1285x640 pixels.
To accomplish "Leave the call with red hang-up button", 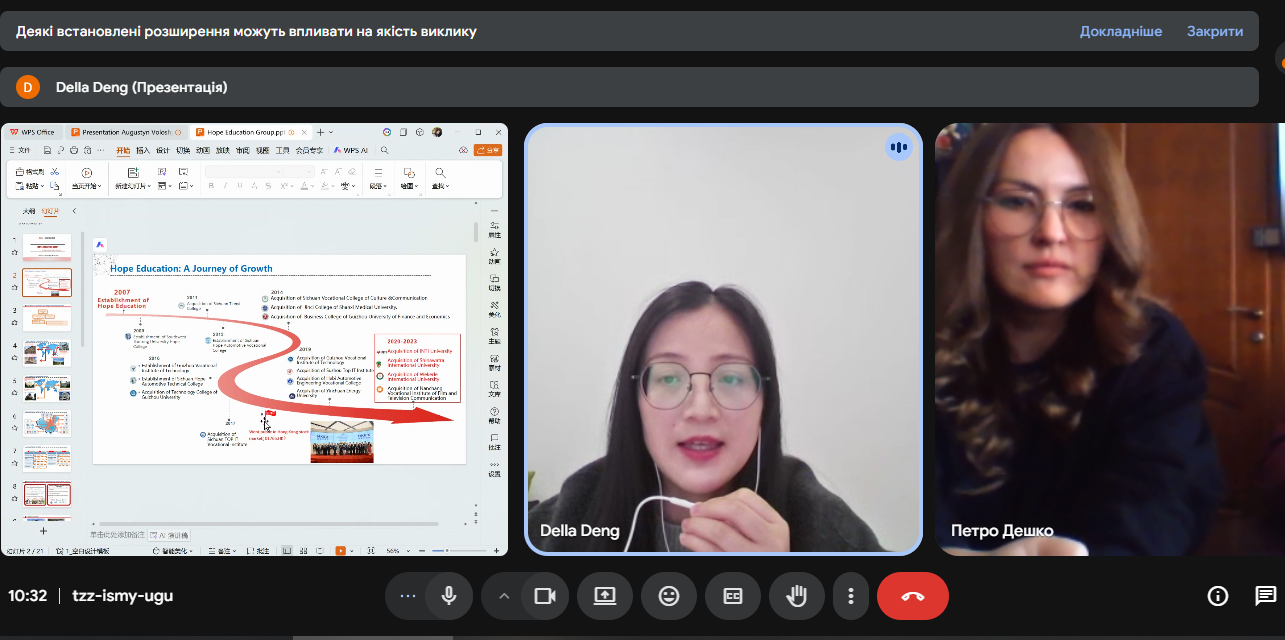I will pos(913,596).
